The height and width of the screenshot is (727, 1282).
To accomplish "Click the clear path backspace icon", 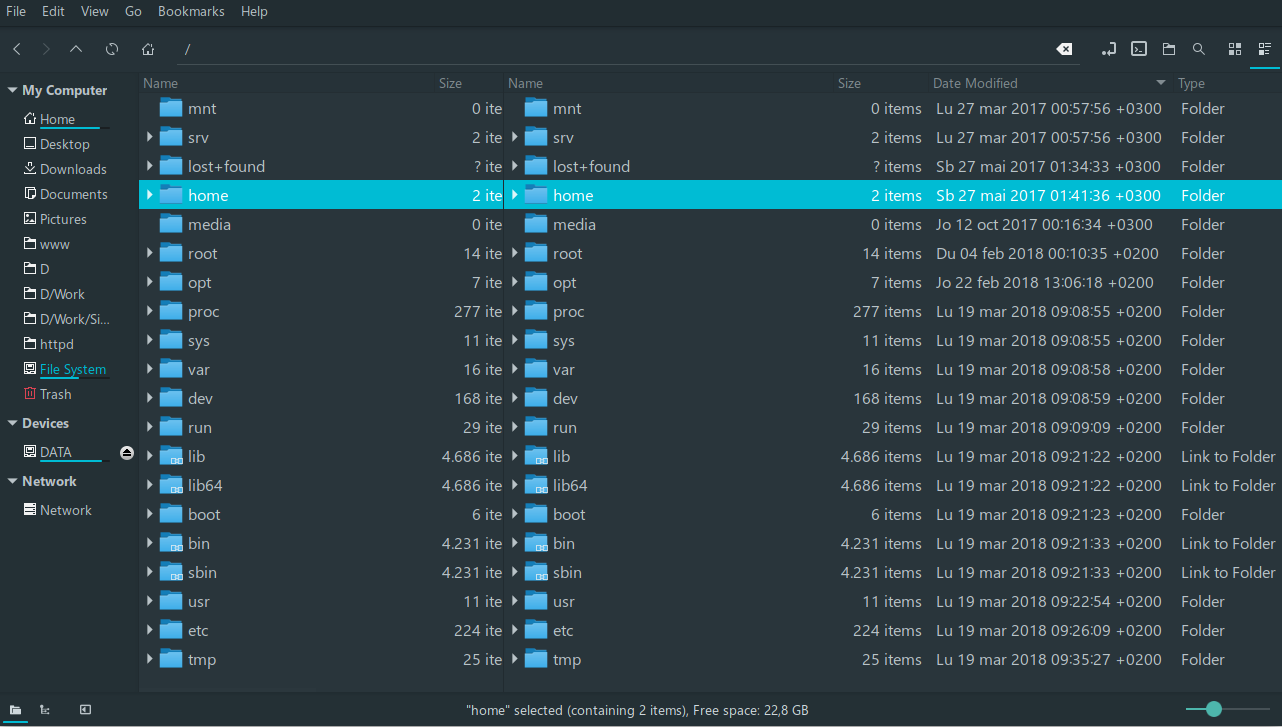I will (x=1064, y=48).
